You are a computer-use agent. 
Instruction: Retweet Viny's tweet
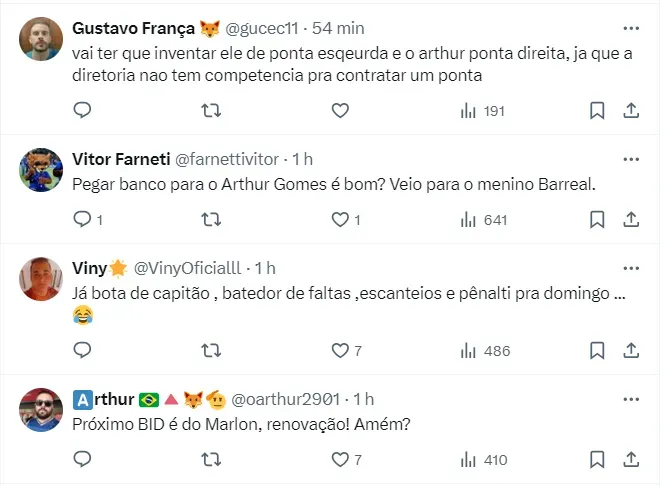[x=211, y=351]
